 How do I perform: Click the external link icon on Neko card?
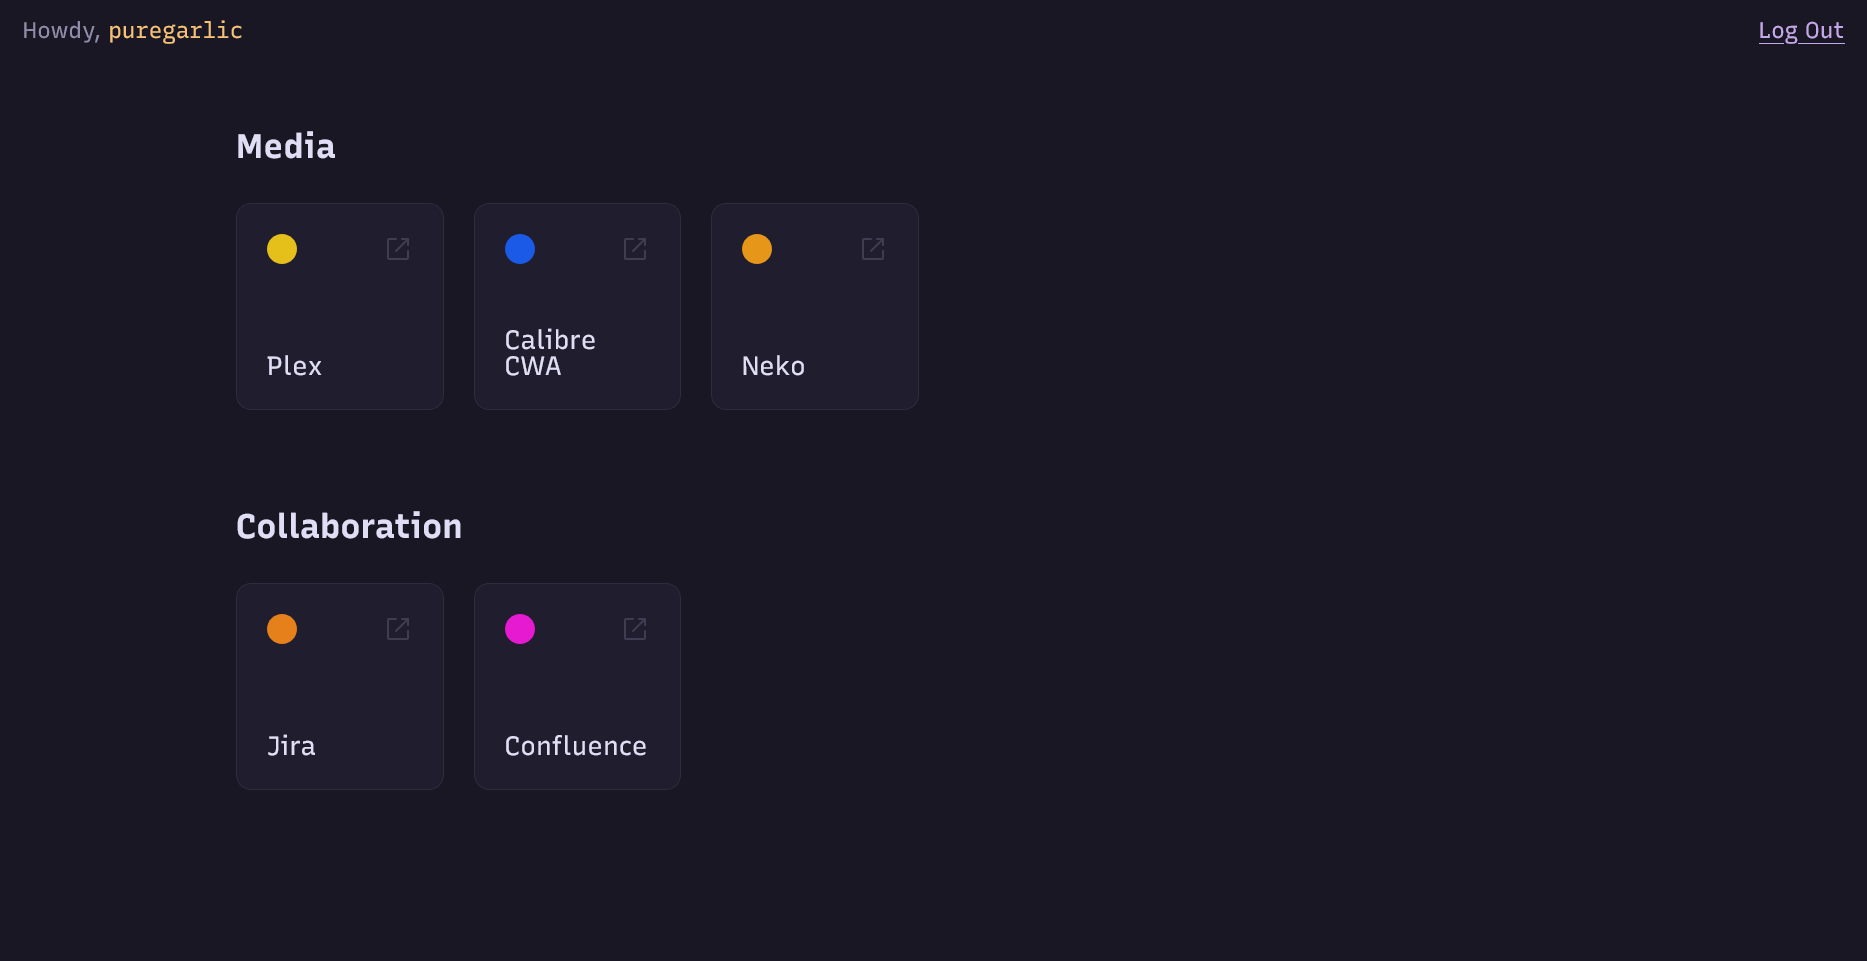coord(873,248)
